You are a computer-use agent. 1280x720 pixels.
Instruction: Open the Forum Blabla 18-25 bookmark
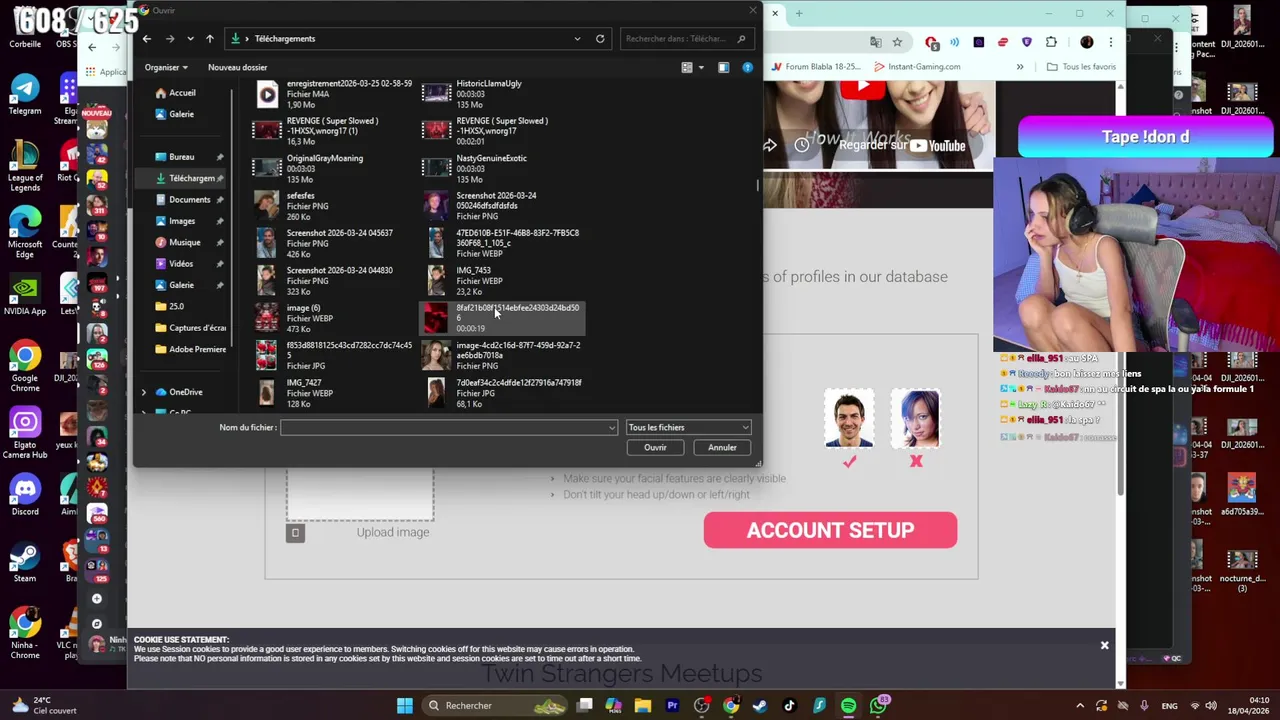[815, 67]
